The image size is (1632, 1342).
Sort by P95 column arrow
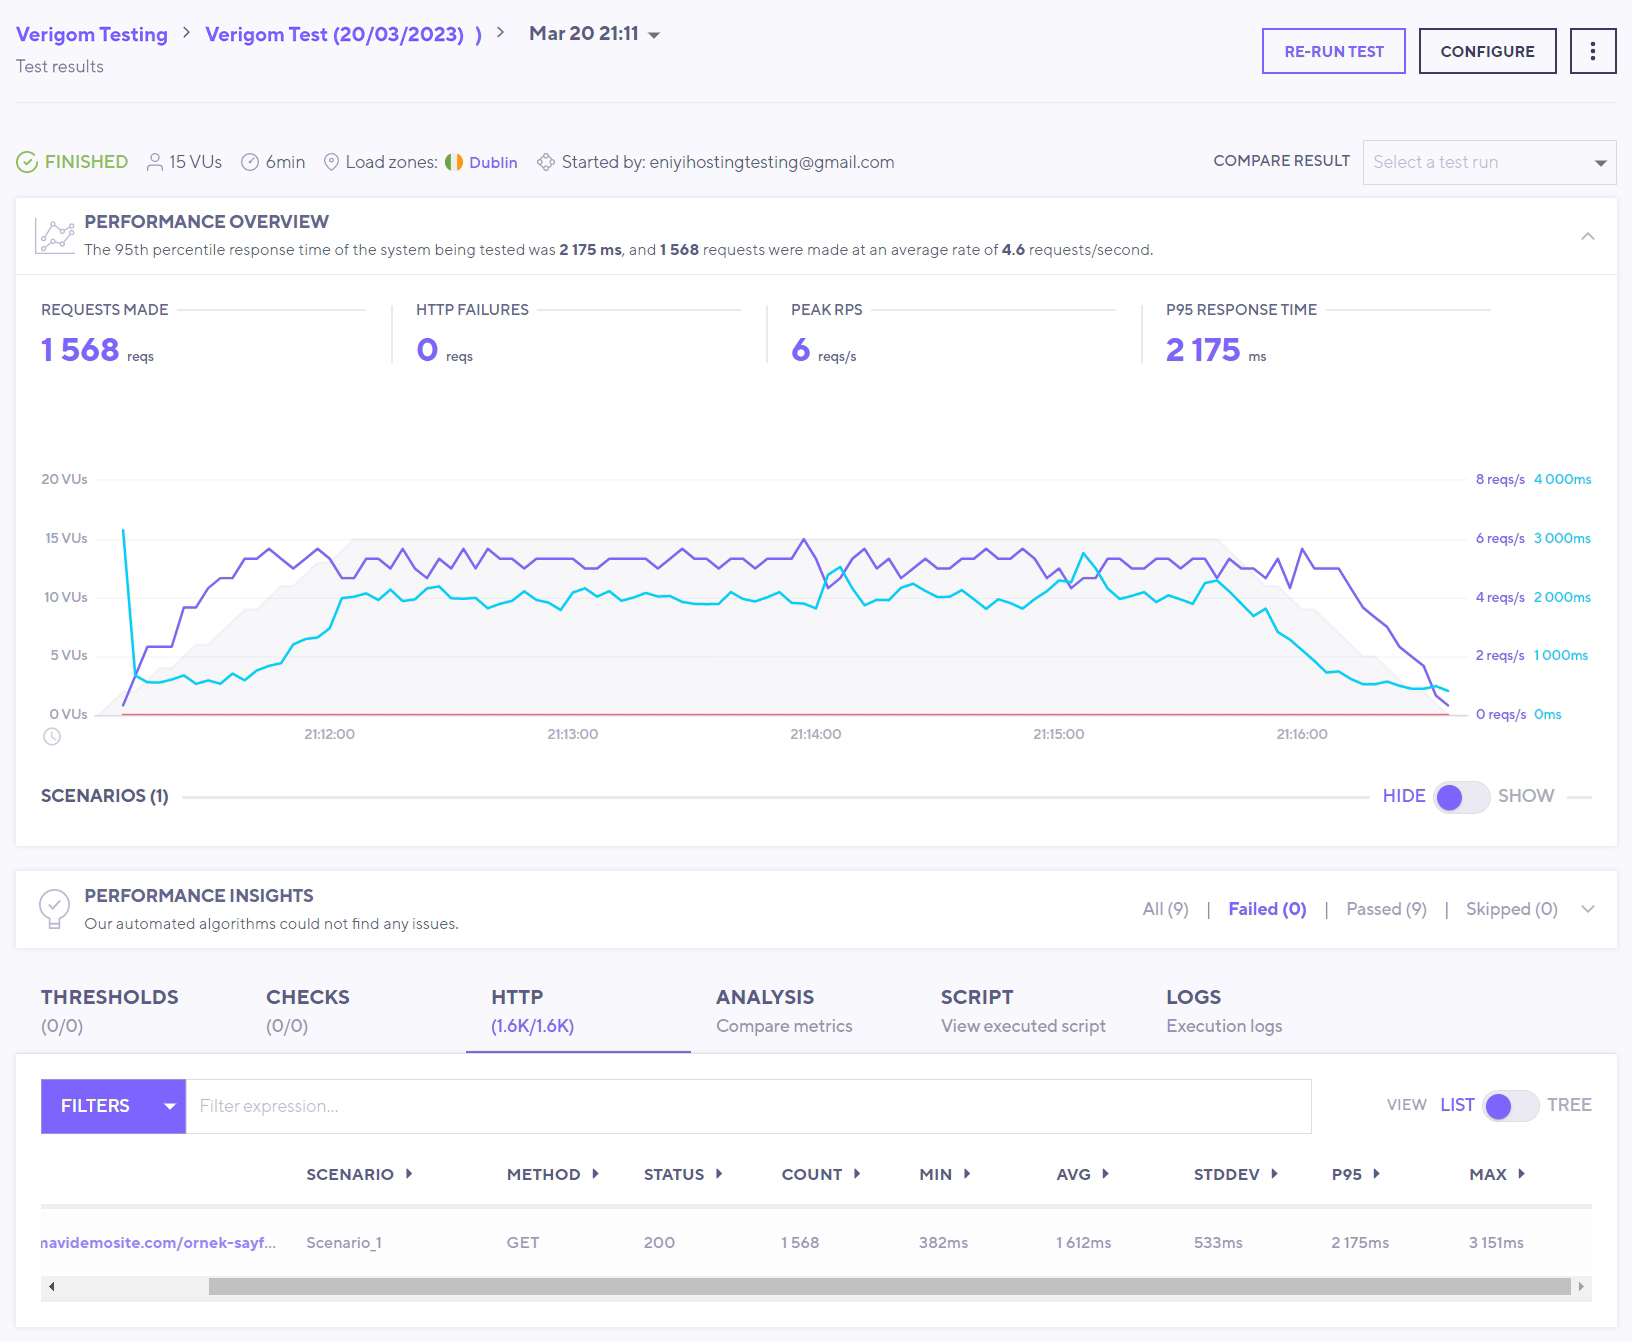pos(1376,1174)
